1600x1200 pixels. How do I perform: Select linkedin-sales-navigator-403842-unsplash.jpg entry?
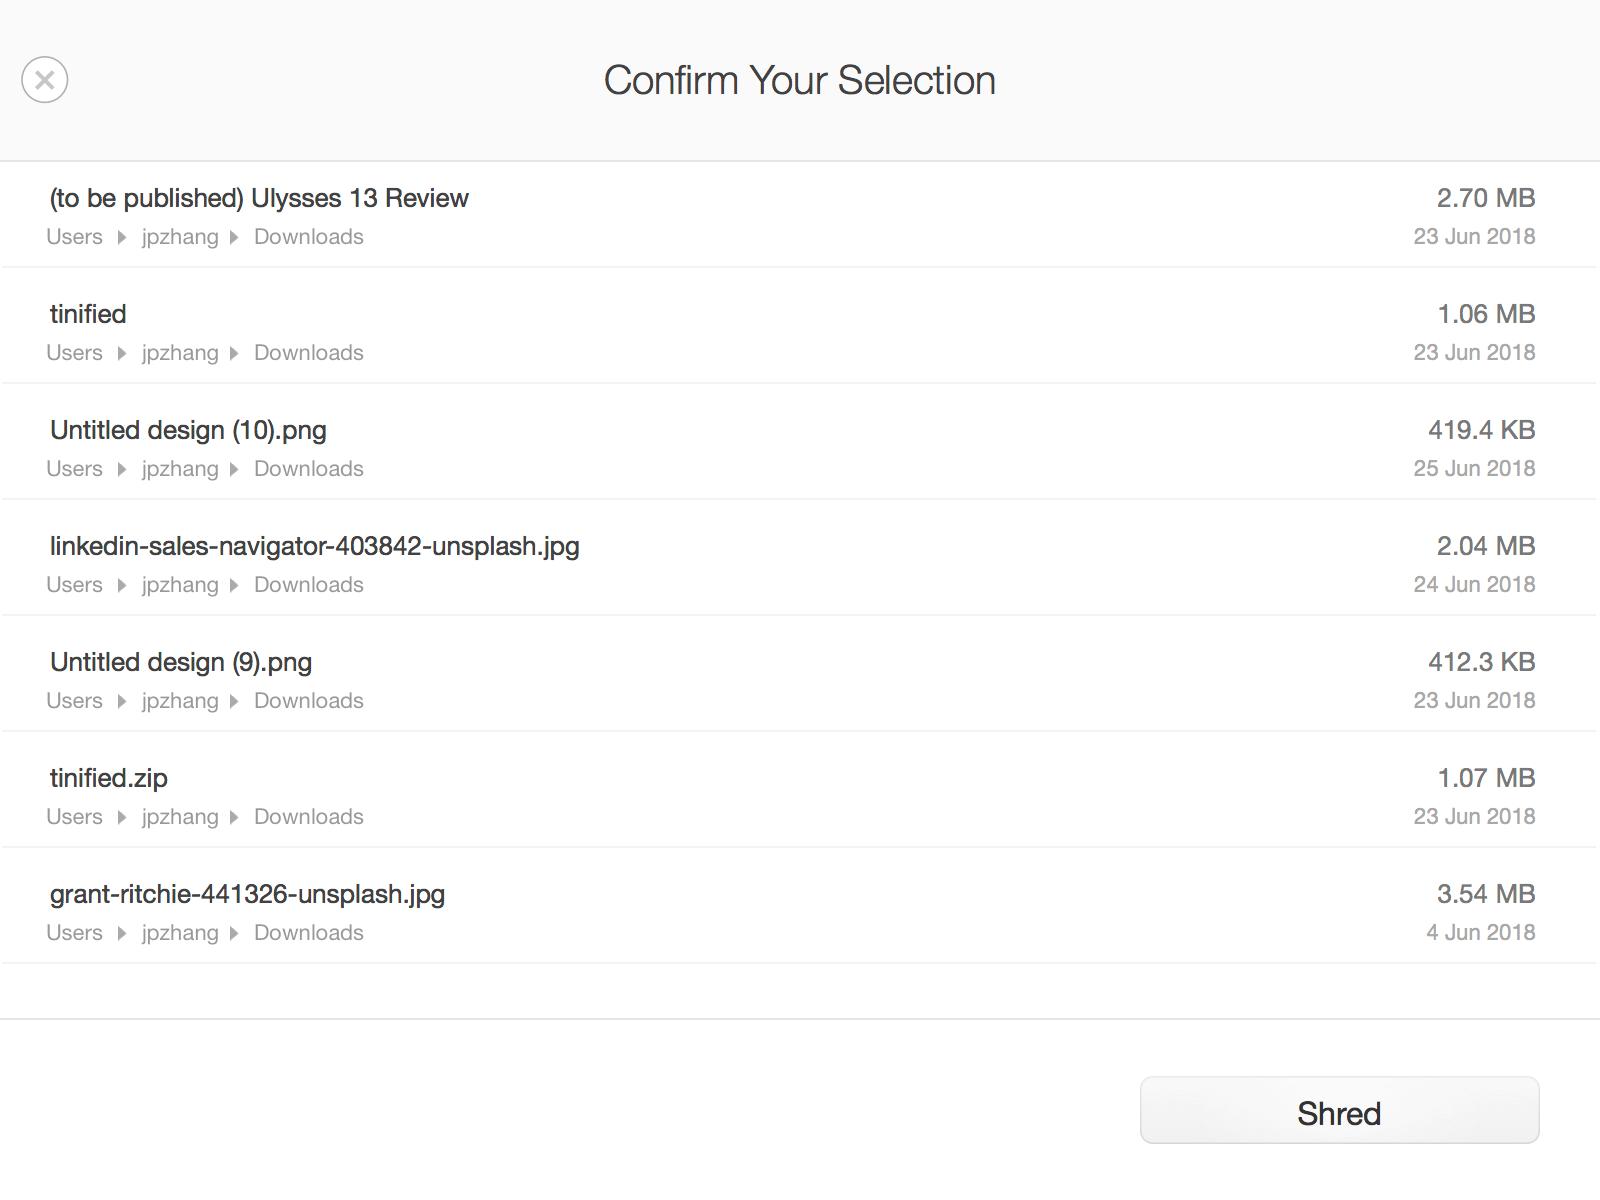800,563
